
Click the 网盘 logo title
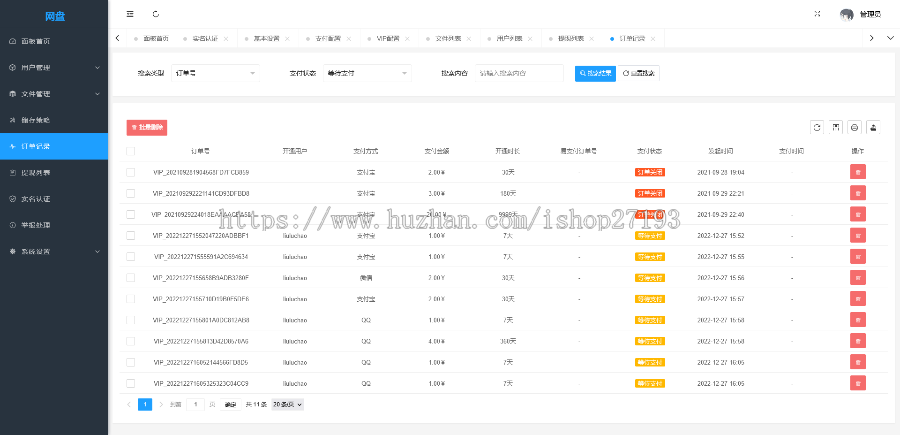pyautogui.click(x=55, y=17)
